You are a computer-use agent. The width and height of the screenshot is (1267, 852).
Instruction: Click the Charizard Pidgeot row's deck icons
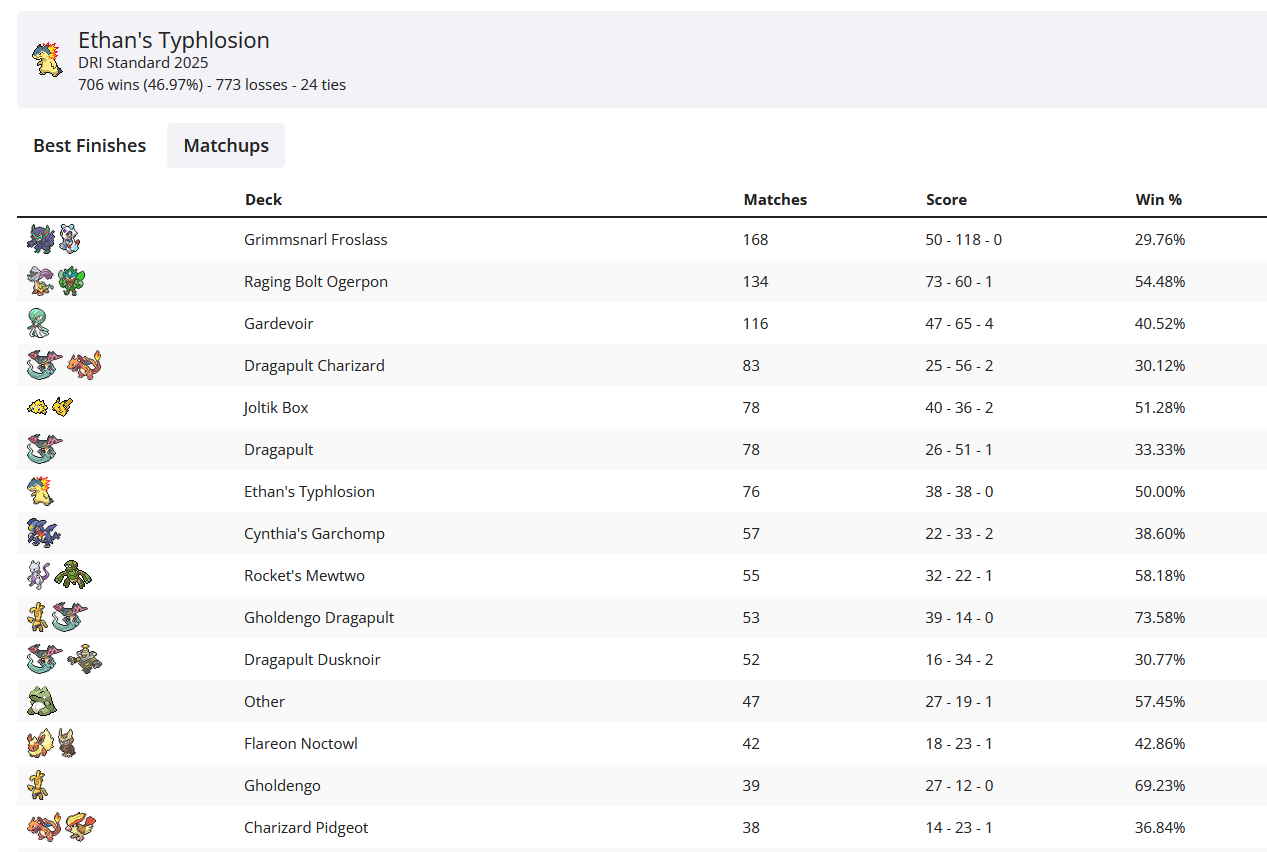pos(61,827)
